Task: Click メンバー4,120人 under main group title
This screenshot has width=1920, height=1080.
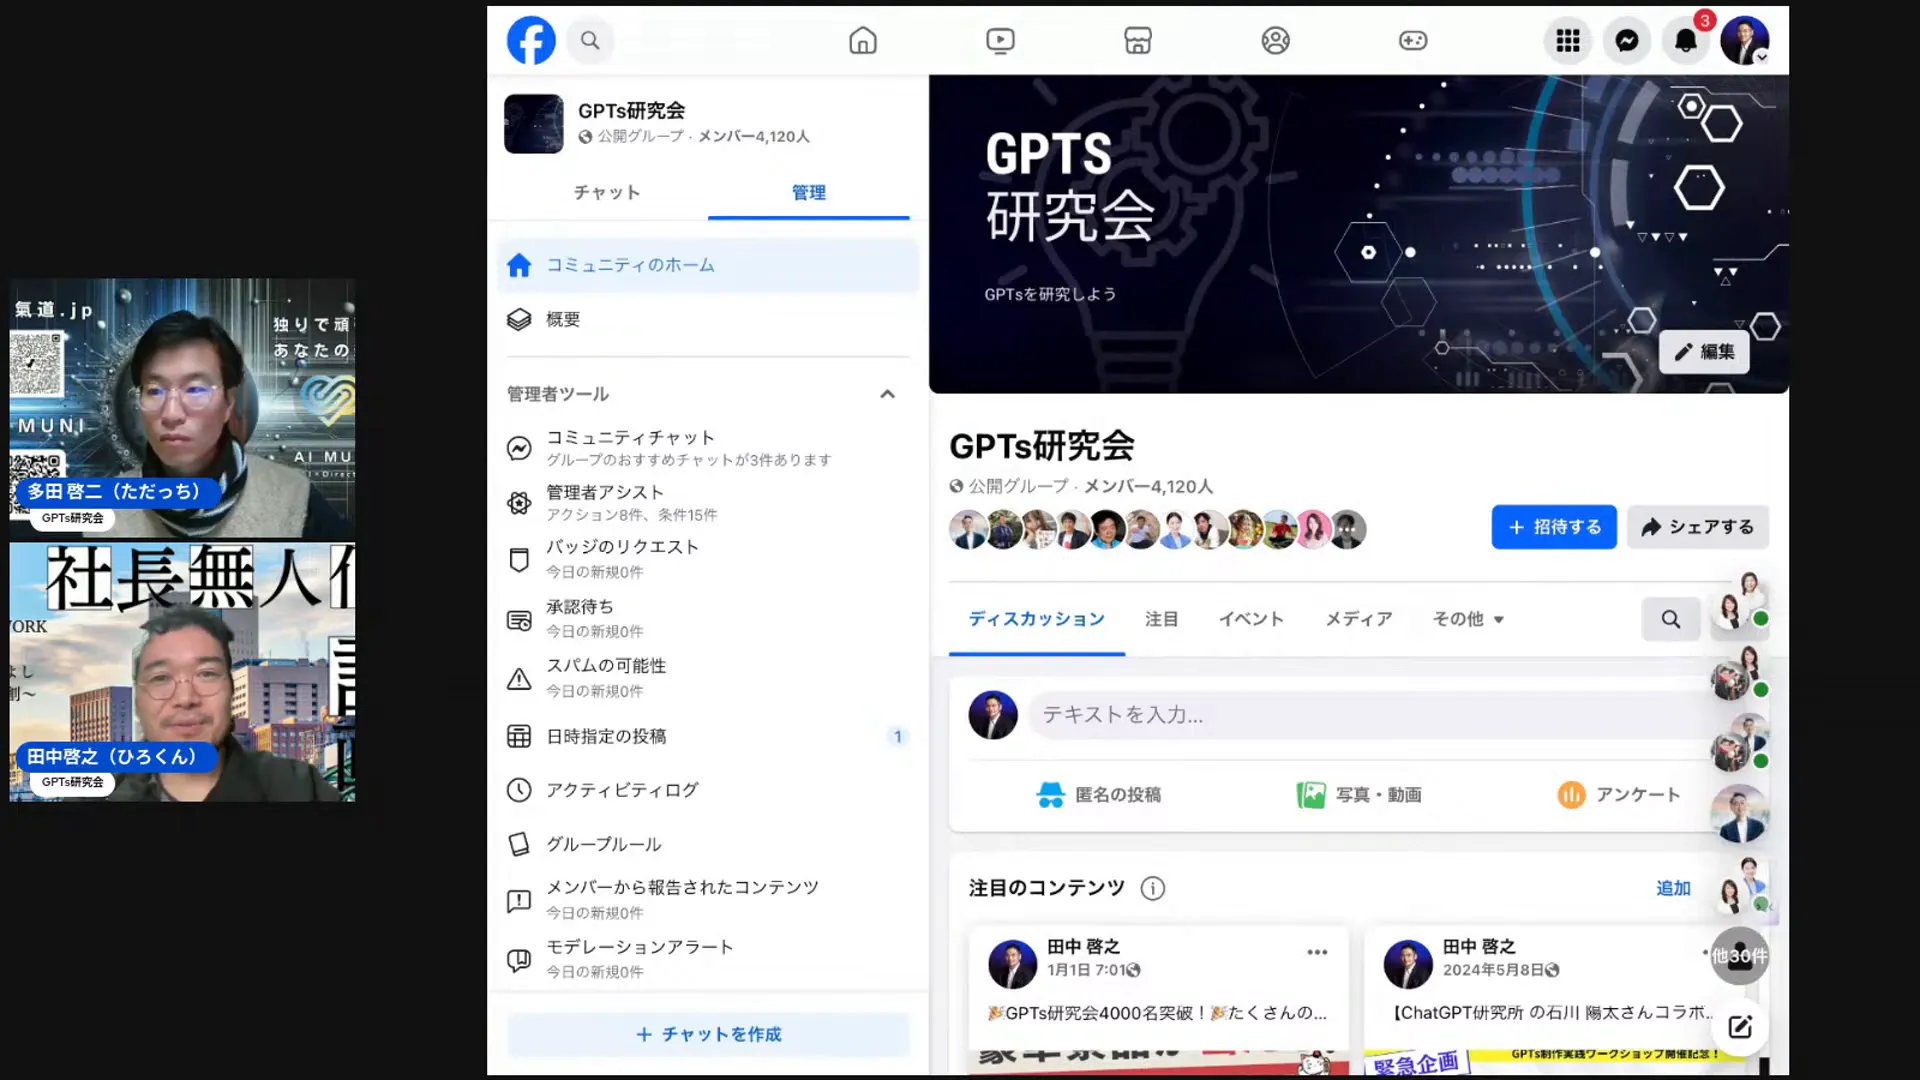Action: (x=1148, y=487)
